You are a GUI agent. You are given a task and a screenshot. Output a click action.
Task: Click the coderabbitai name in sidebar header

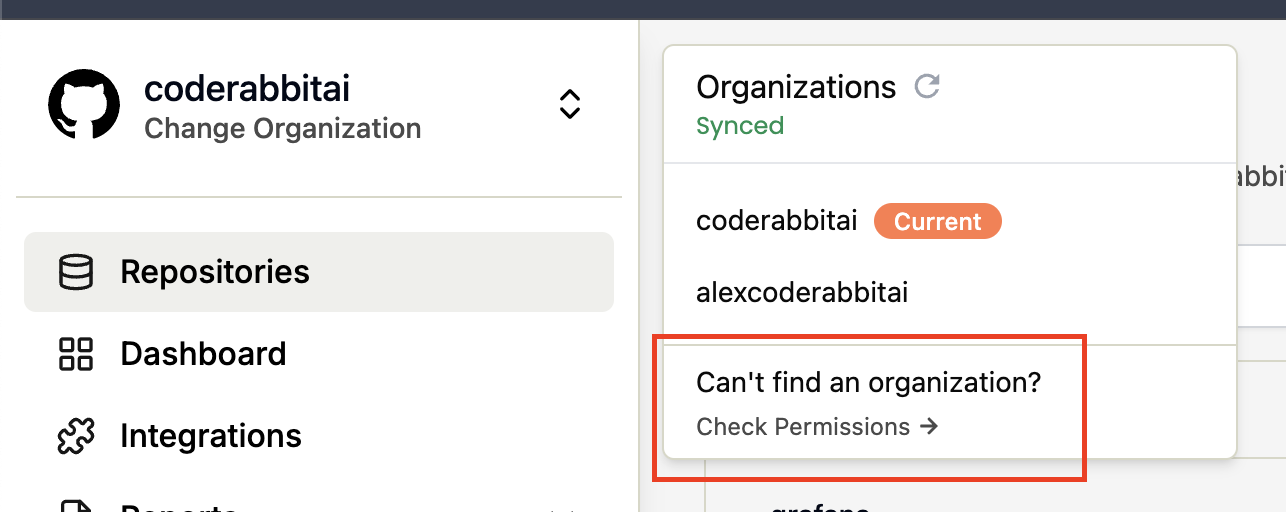pyautogui.click(x=247, y=89)
